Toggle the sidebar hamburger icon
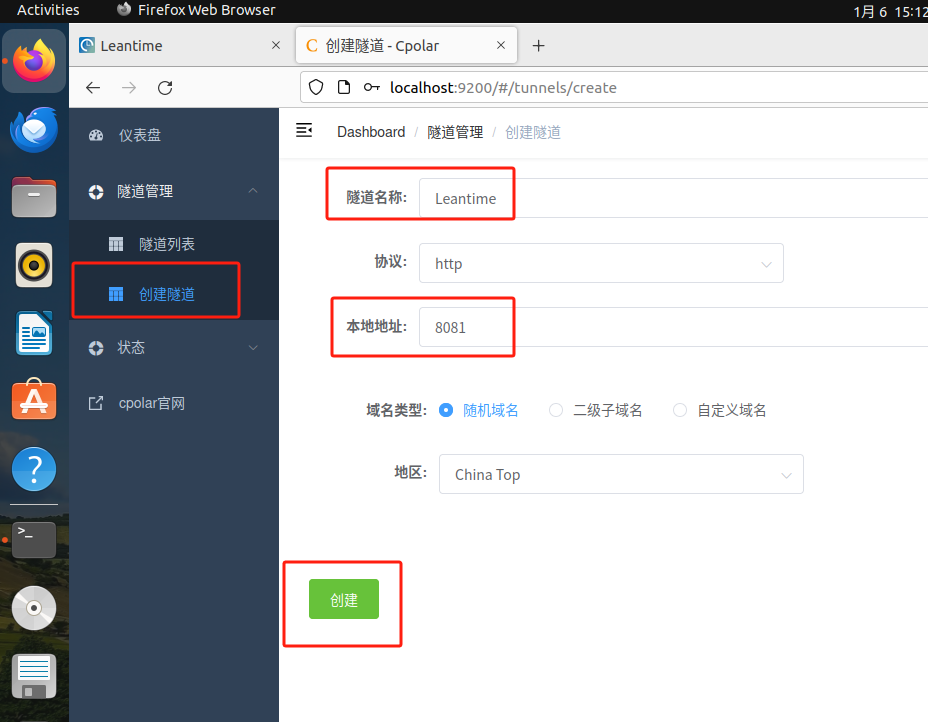 pos(304,130)
